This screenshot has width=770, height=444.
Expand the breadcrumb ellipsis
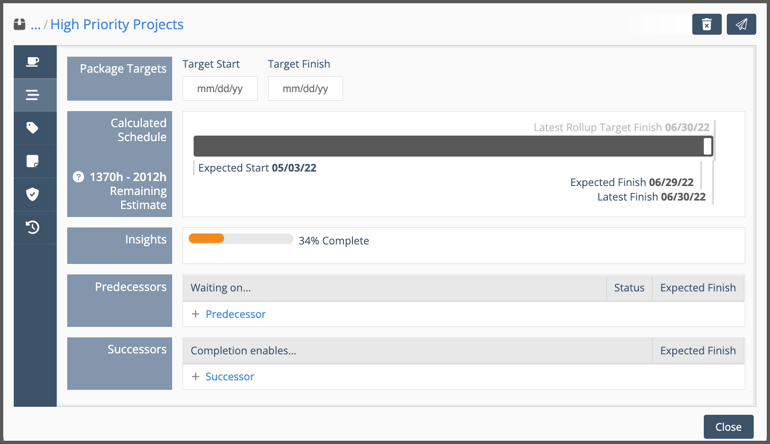(x=36, y=25)
